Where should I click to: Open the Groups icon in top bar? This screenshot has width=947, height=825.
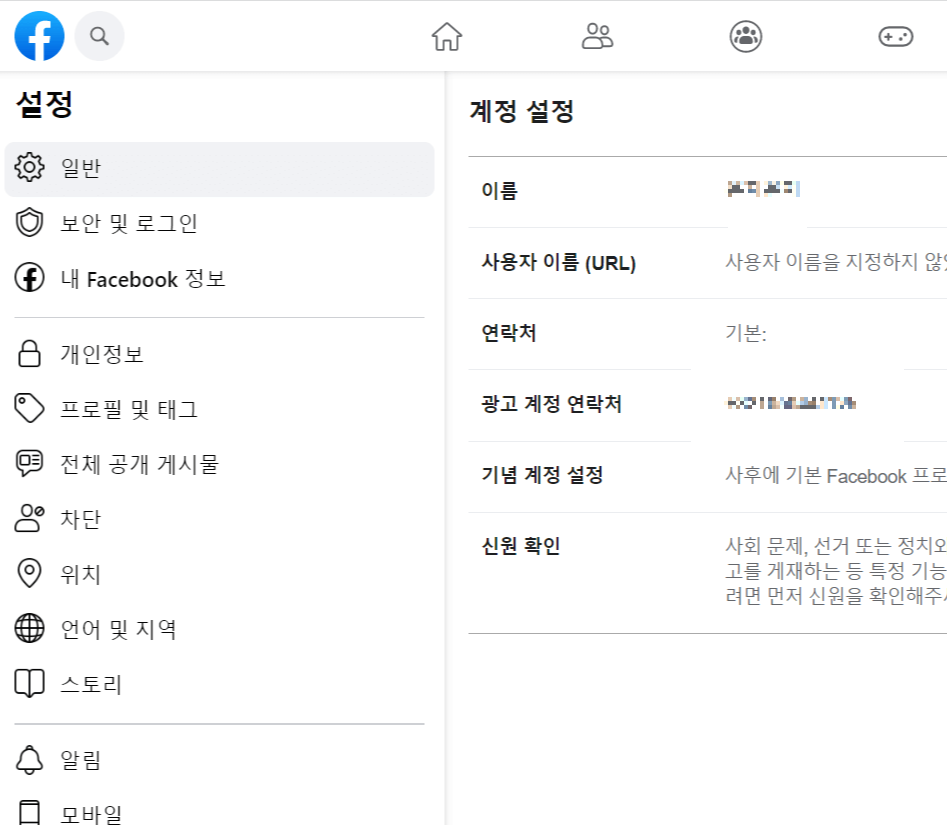click(745, 35)
